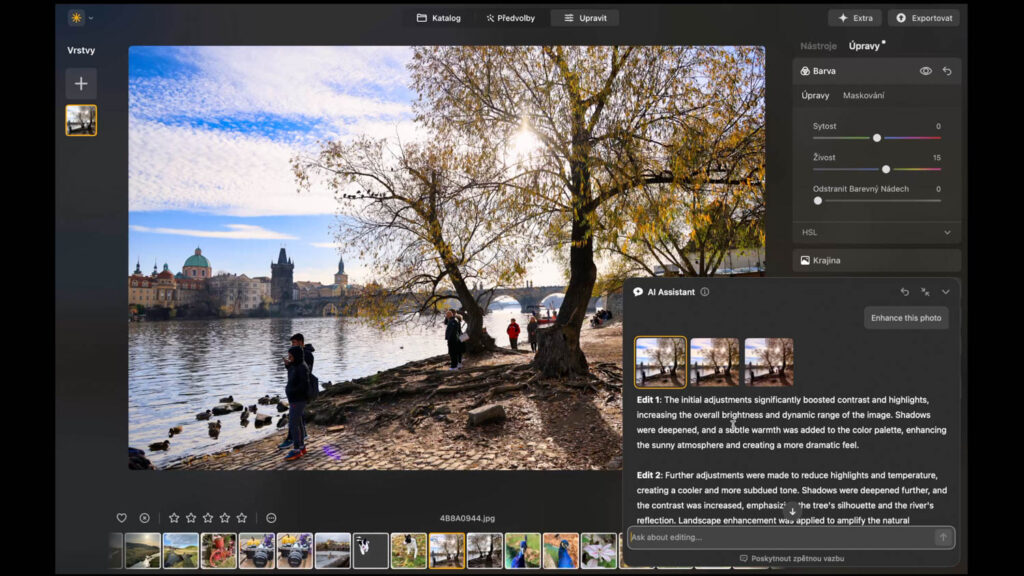Open the lake landscape filmstrip thumbnail
The image size is (1024, 576).
click(x=180, y=551)
